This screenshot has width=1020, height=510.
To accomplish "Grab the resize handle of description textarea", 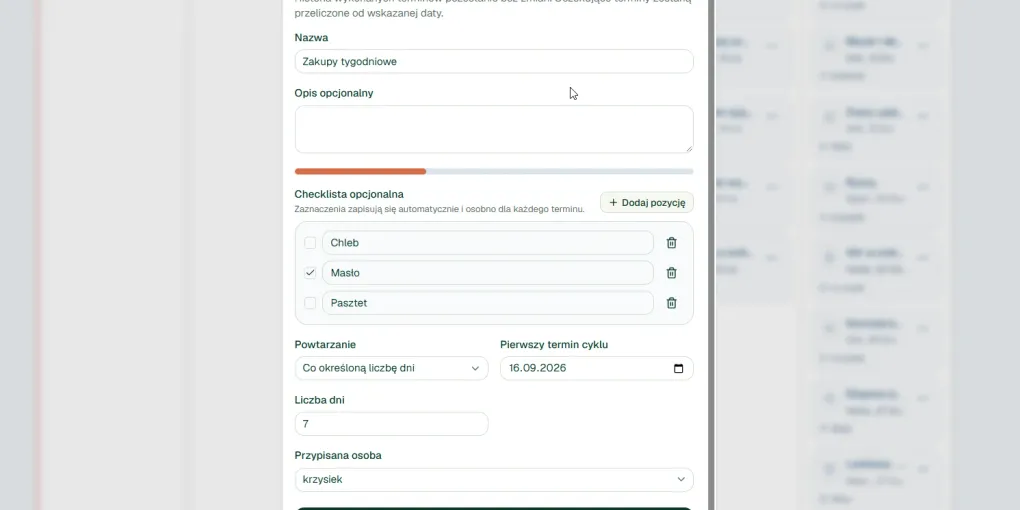I will coord(688,148).
